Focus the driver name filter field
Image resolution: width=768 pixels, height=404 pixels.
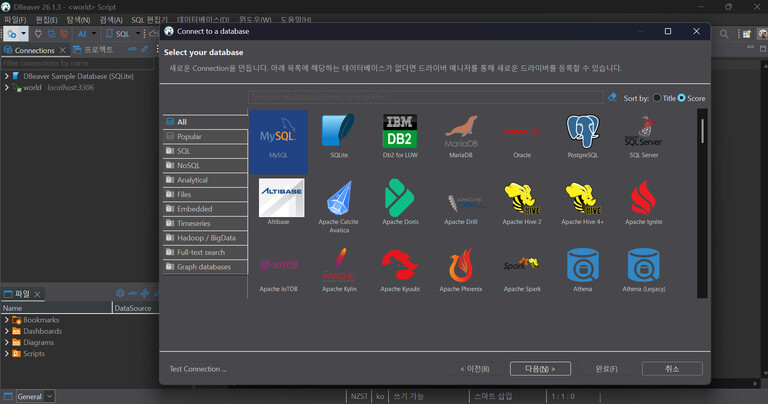point(425,97)
